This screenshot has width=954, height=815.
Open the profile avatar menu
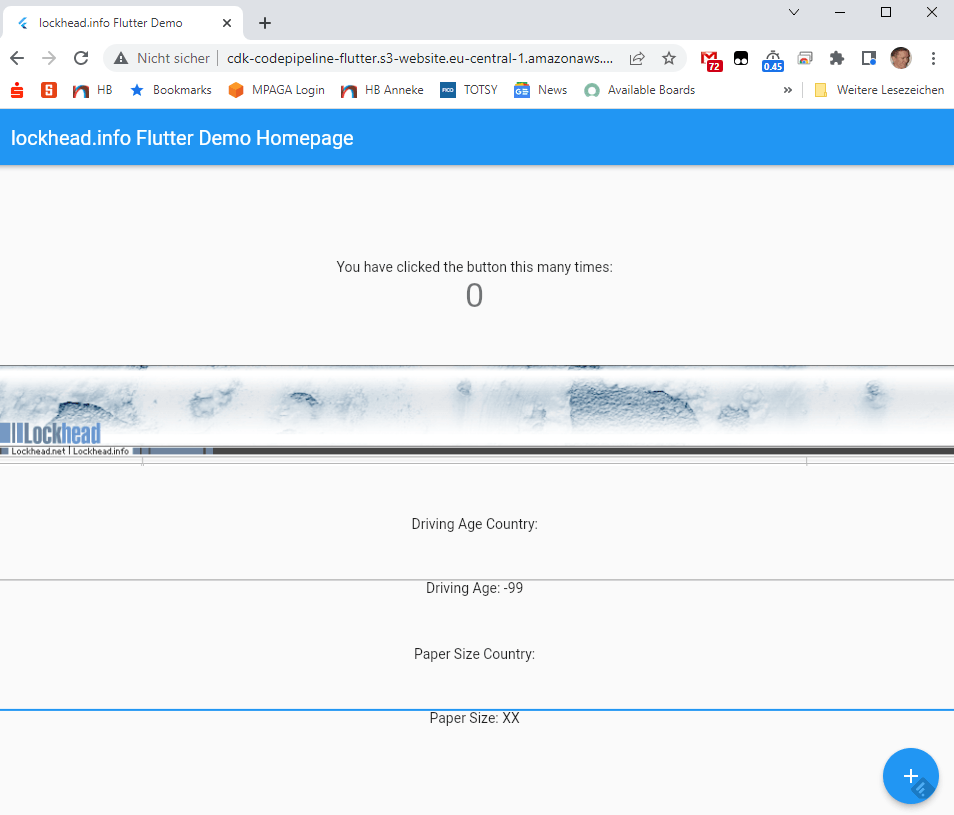click(x=901, y=58)
